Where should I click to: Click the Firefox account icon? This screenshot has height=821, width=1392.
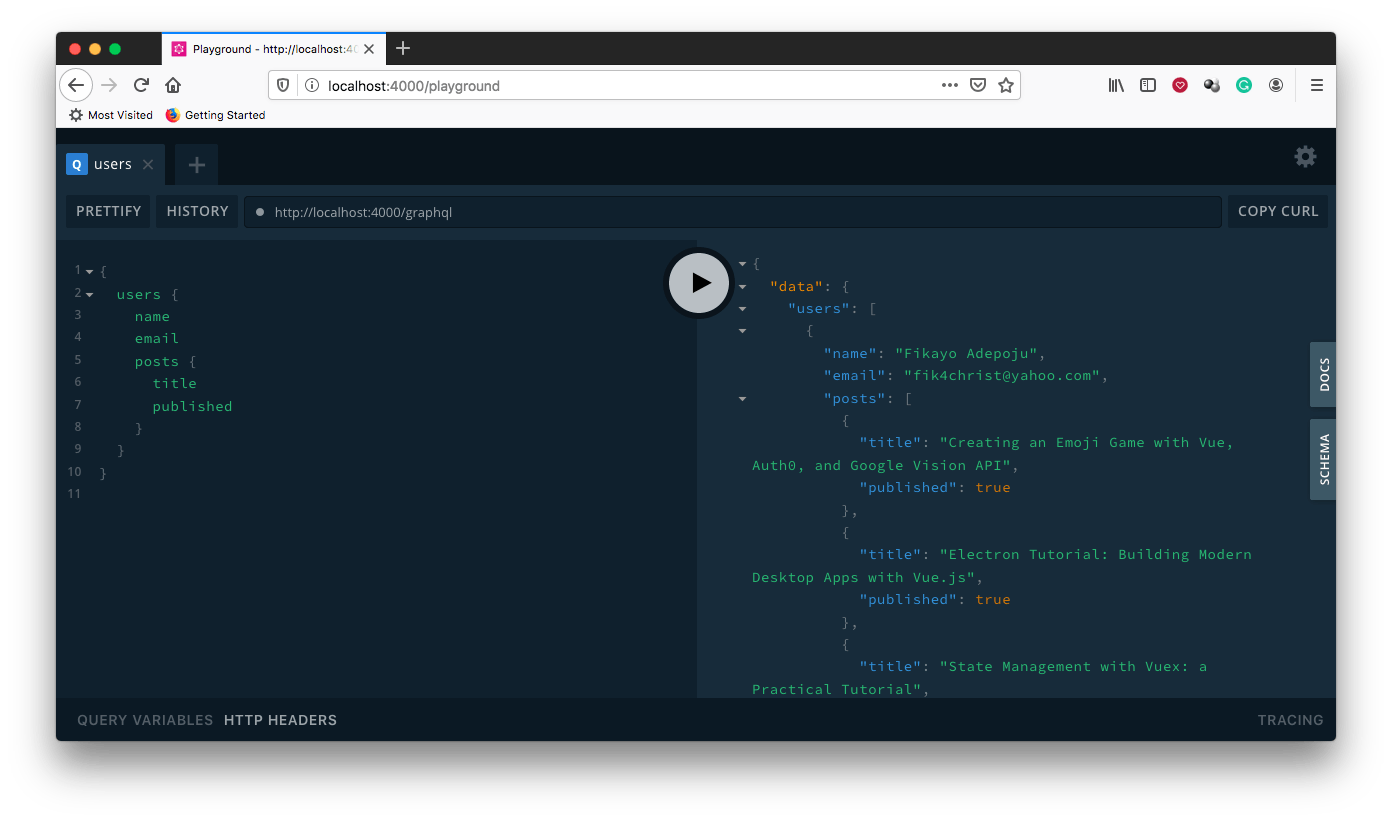point(1276,85)
